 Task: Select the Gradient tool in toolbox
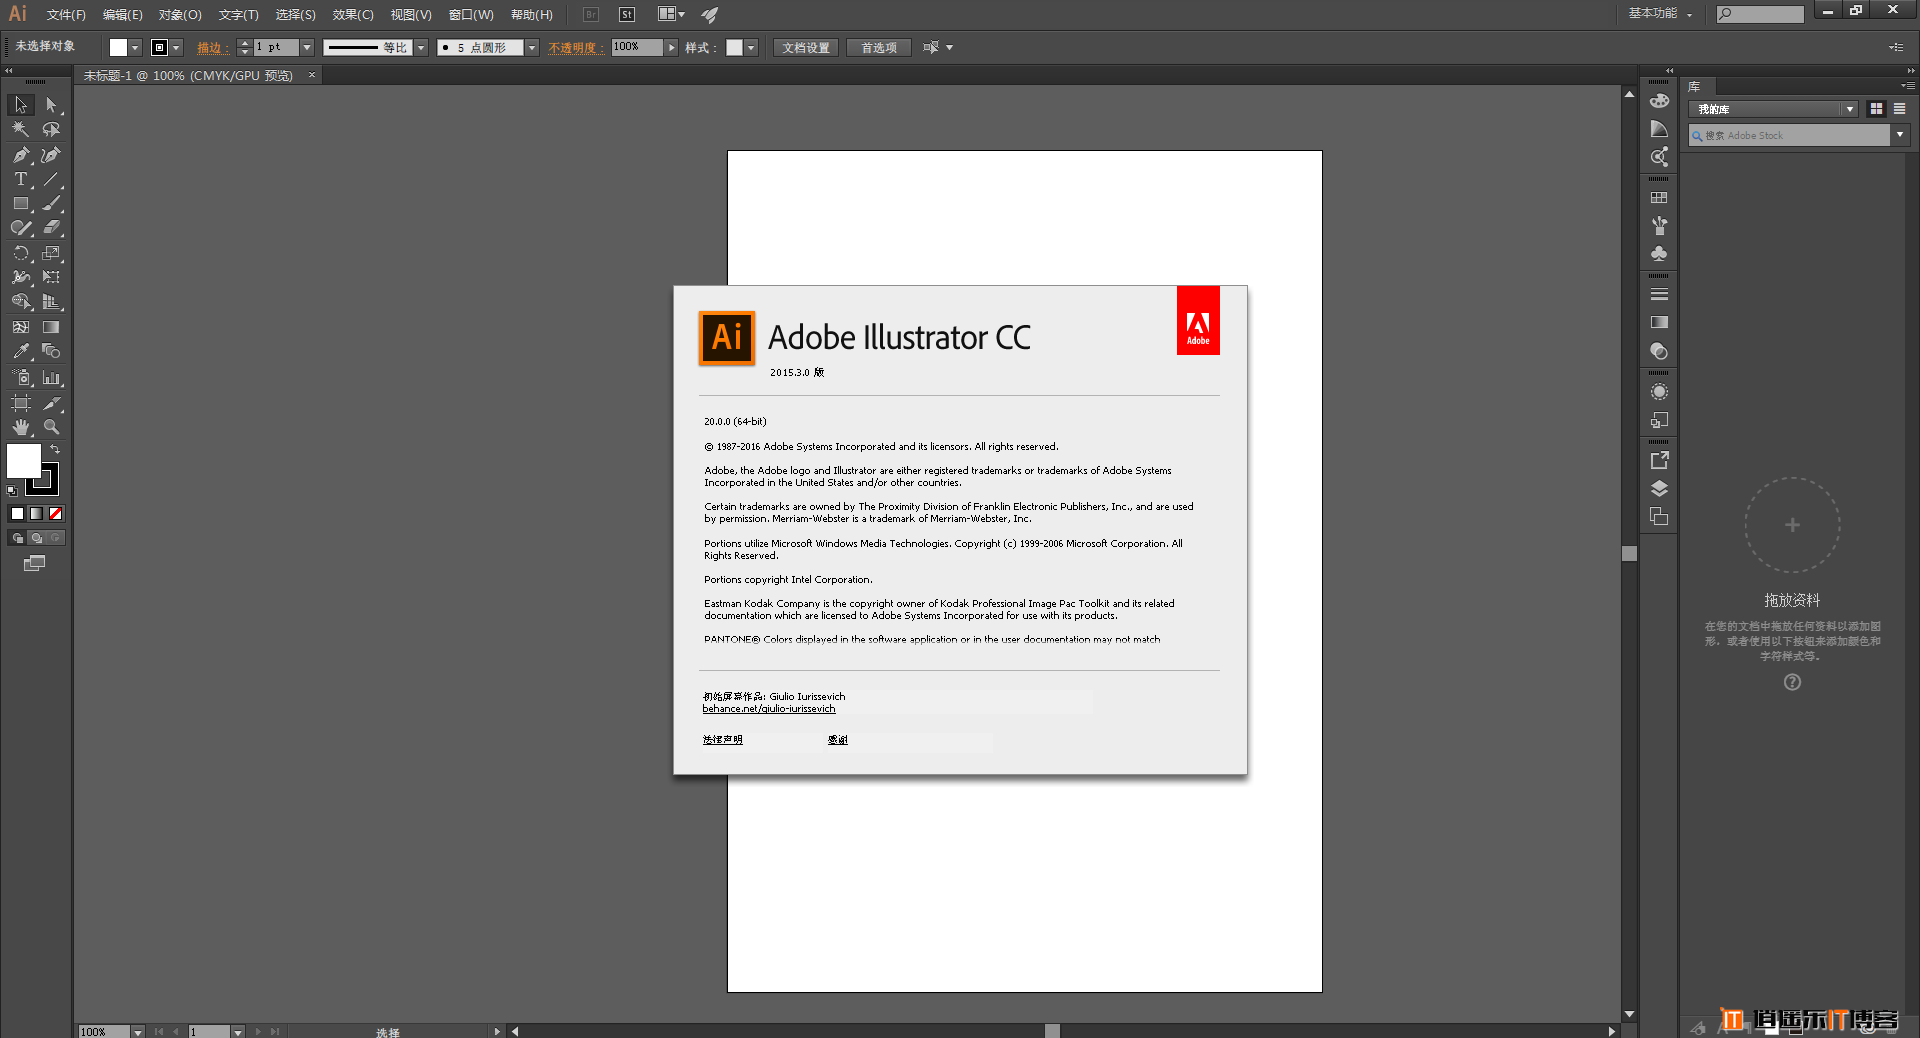point(51,327)
